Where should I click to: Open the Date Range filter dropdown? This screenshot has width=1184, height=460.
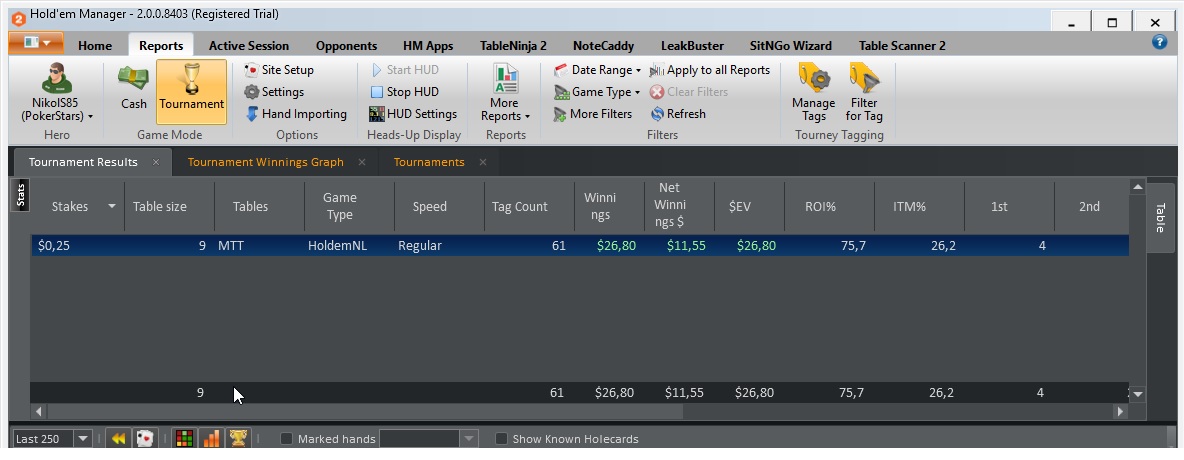point(597,69)
